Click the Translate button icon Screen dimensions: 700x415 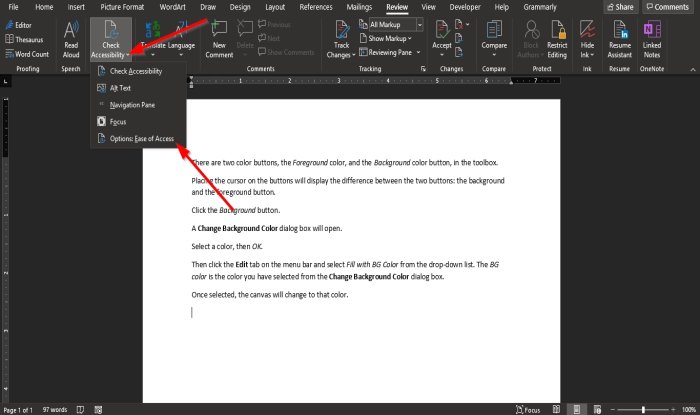coord(153,29)
